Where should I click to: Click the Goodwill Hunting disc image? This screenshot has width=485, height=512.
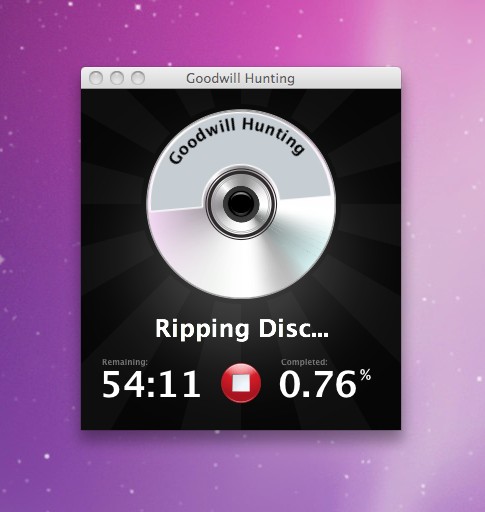tap(241, 203)
